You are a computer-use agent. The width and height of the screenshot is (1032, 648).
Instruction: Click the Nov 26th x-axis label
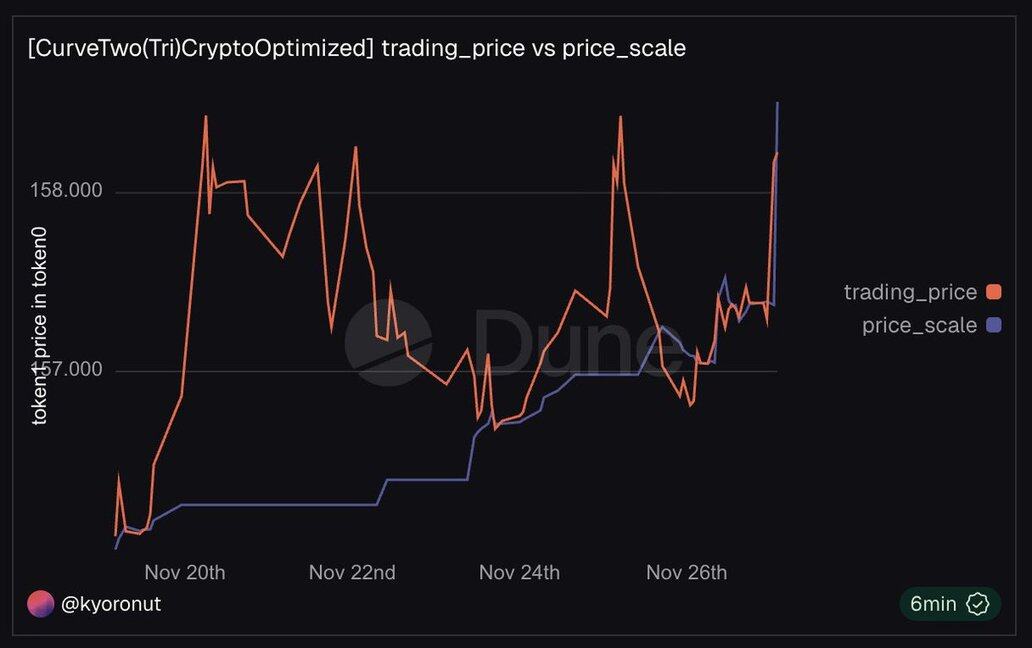pyautogui.click(x=686, y=572)
